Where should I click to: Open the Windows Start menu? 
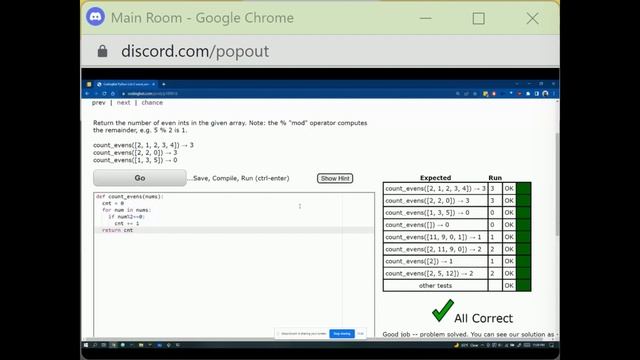pos(86,345)
